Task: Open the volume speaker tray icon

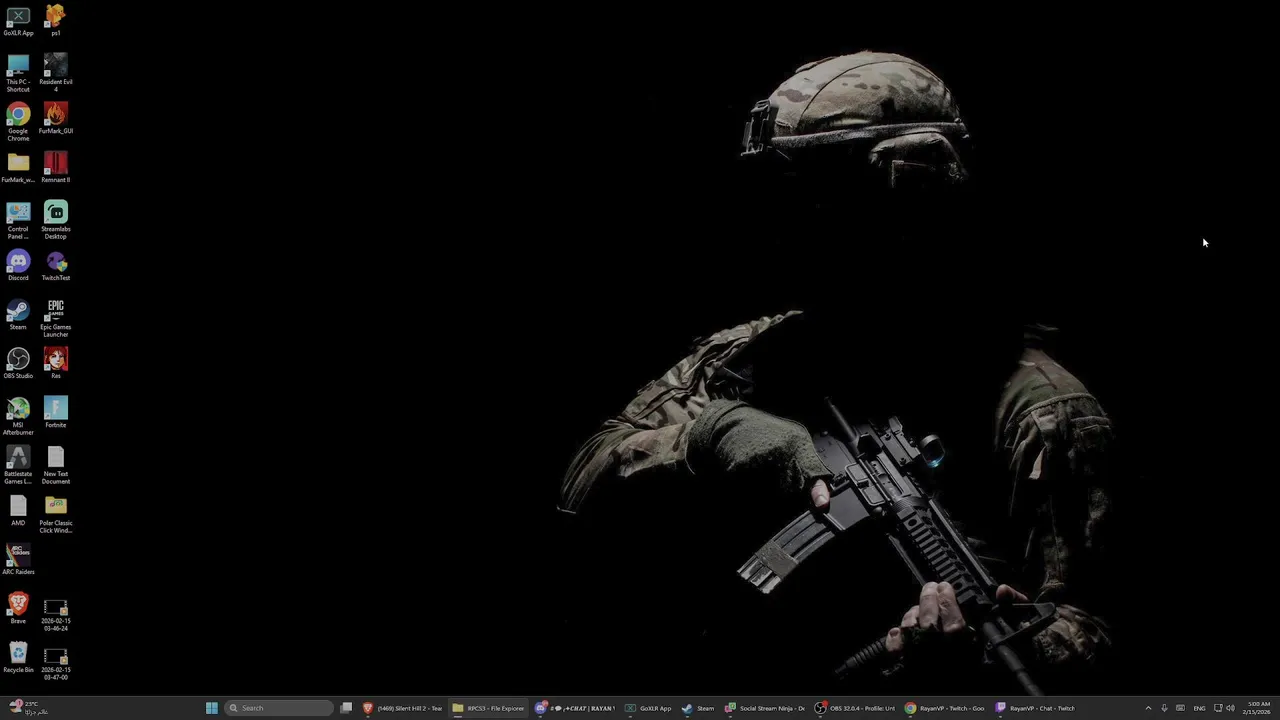Action: pyautogui.click(x=1230, y=708)
